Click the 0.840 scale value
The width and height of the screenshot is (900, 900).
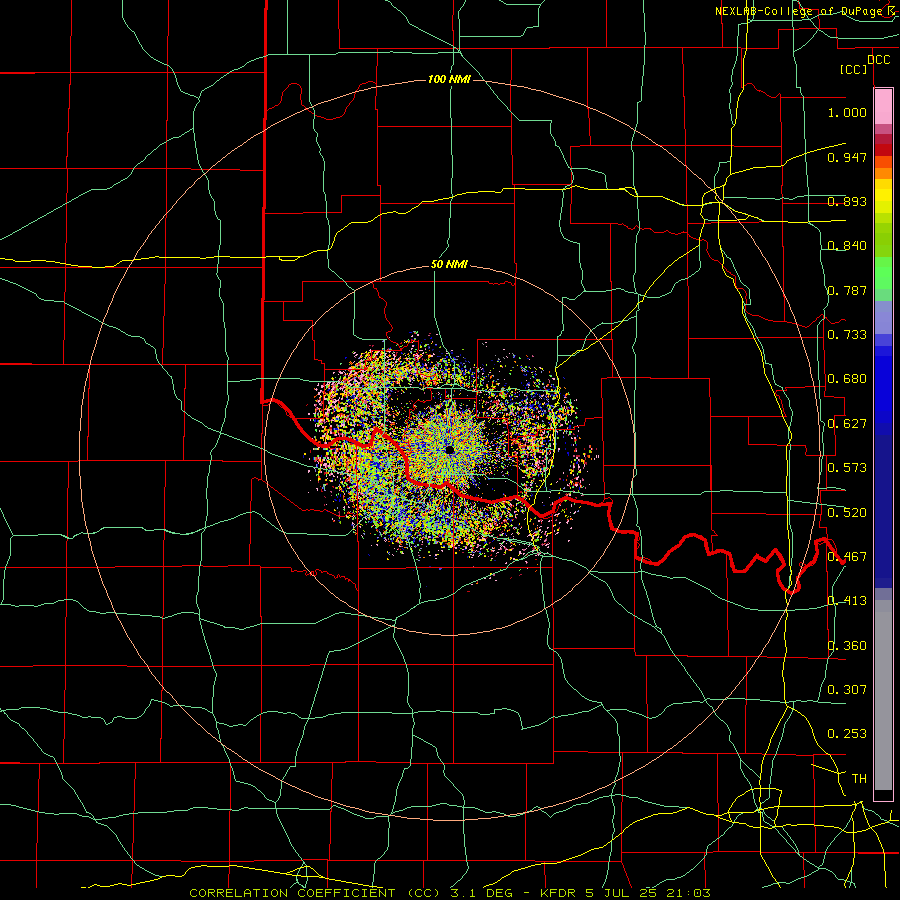click(847, 246)
